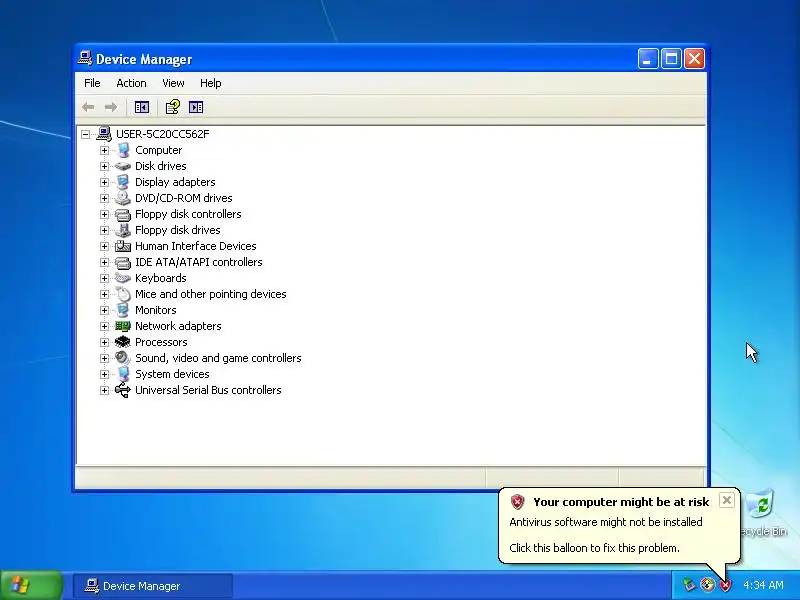Expand the System devices node
The height and width of the screenshot is (600, 800).
tap(105, 374)
